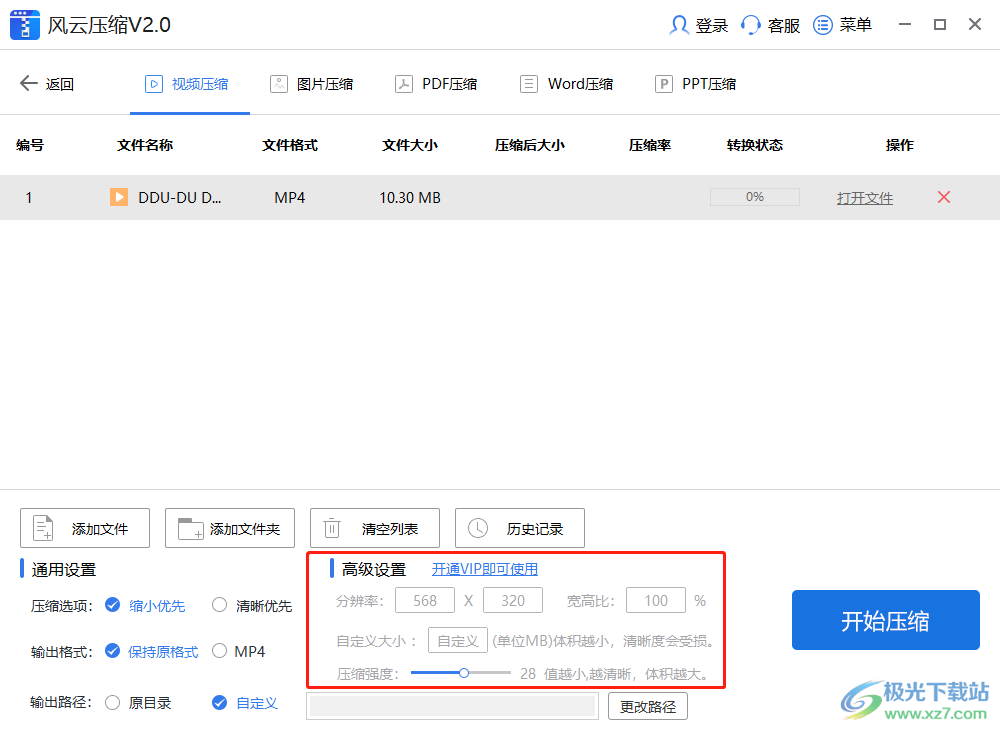Click the 清空列表 trash icon

332,528
